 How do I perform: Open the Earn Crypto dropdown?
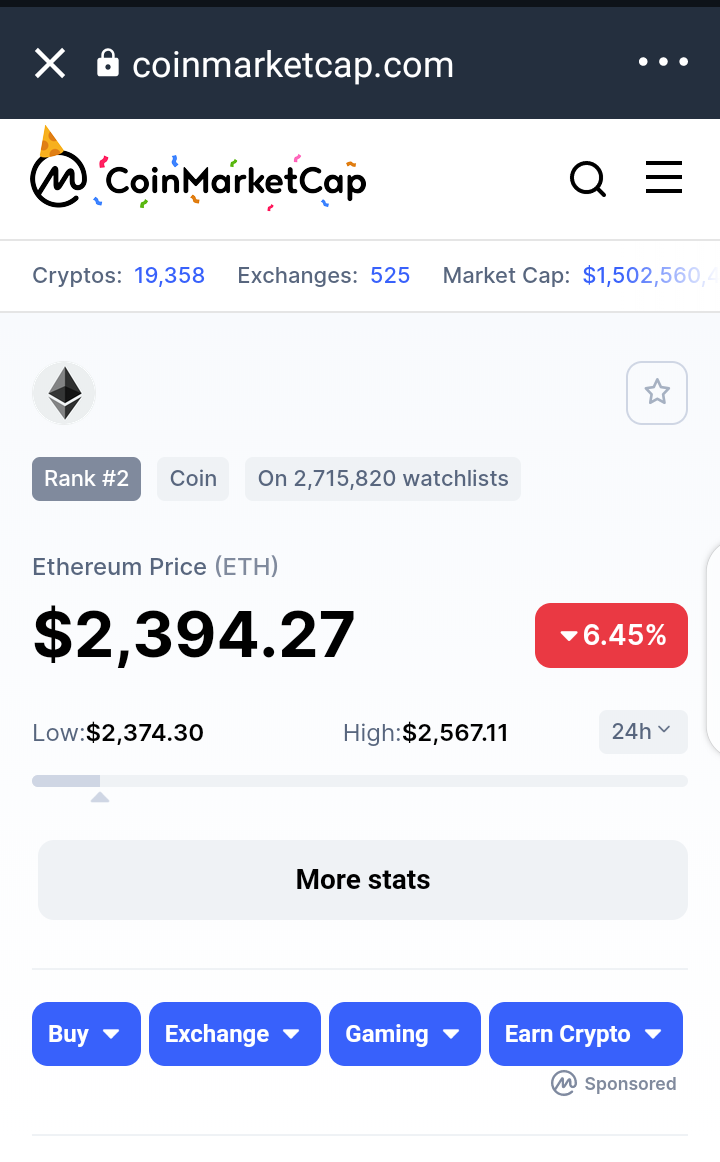coord(585,1034)
